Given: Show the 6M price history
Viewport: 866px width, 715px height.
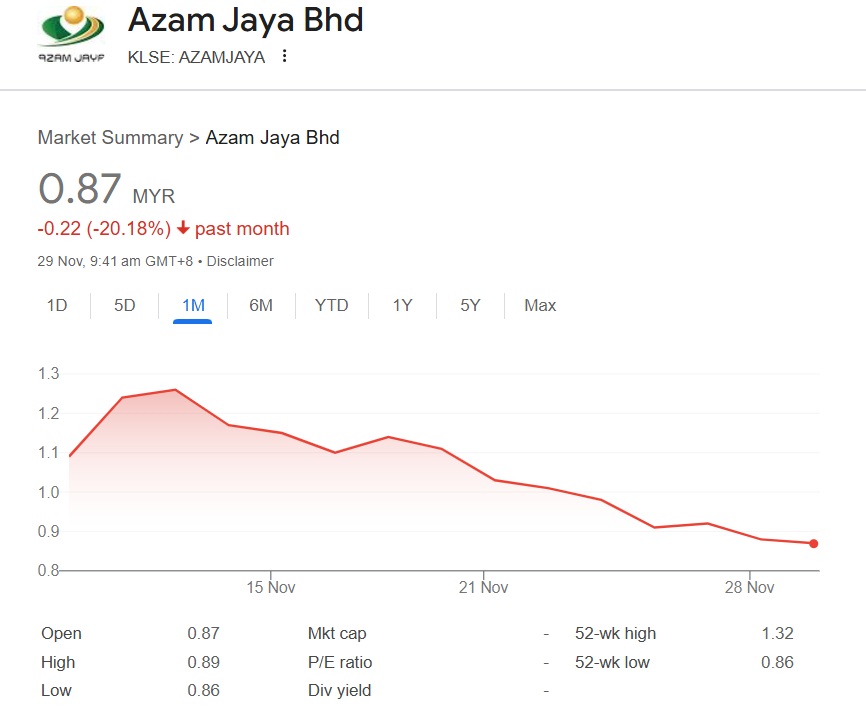Looking at the screenshot, I should click(261, 305).
